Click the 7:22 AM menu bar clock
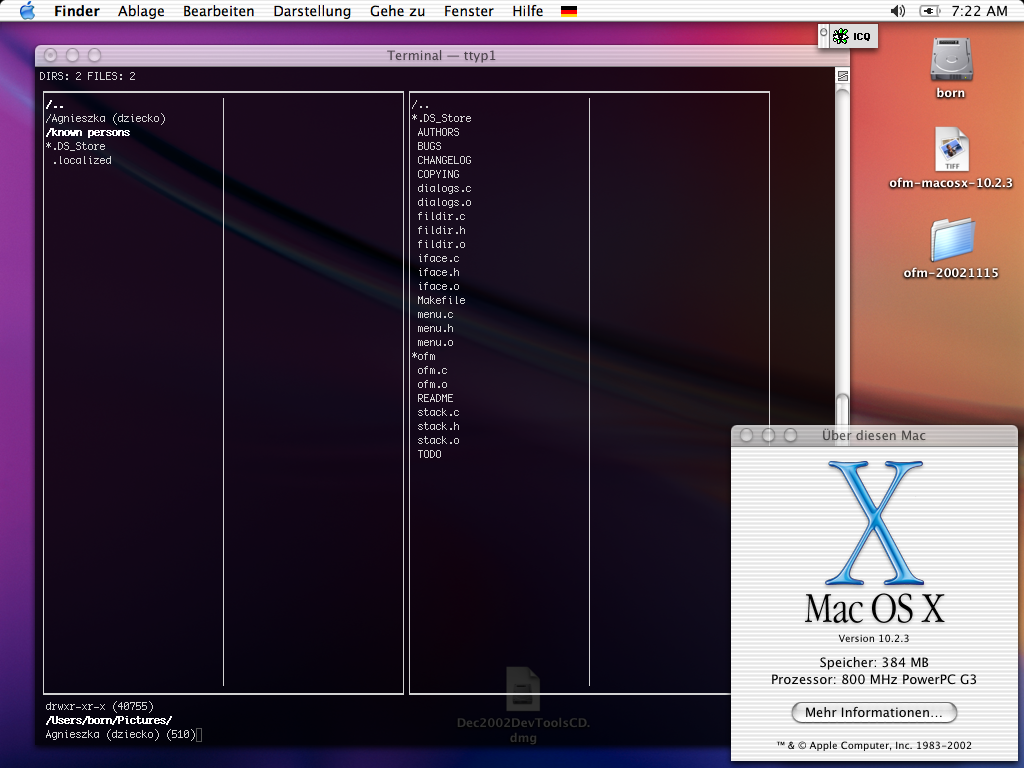The height and width of the screenshot is (768, 1024). pyautogui.click(x=979, y=11)
